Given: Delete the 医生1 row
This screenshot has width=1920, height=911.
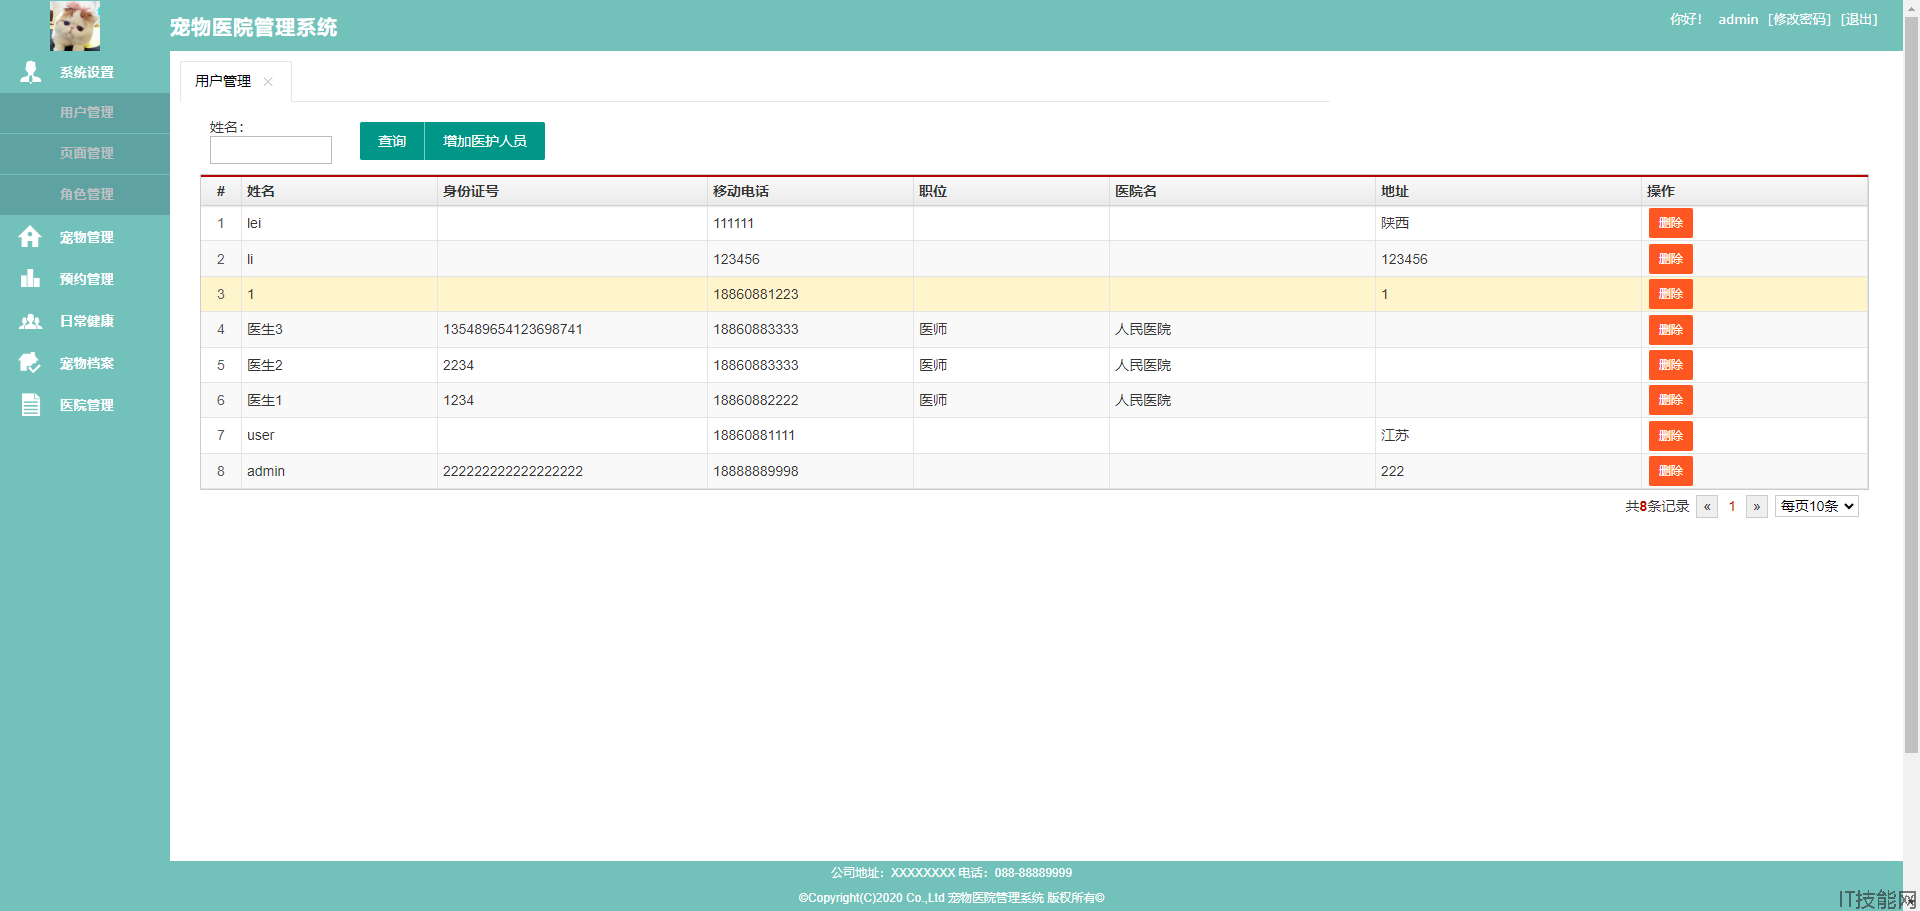Looking at the screenshot, I should (x=1670, y=400).
